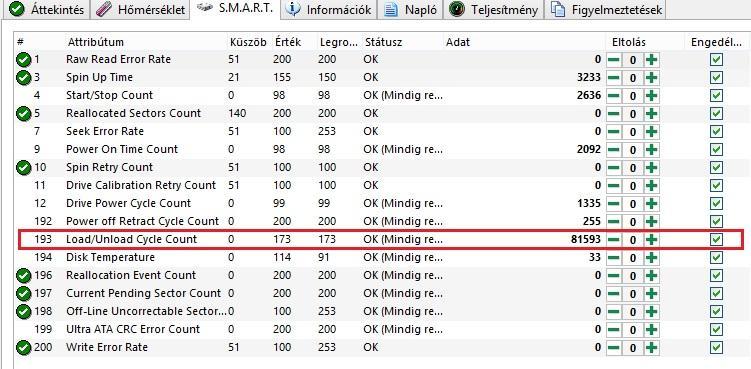Image resolution: width=751 pixels, height=369 pixels.
Task: Click minus offset for Raw Read Error Rate
Action: coord(614,60)
